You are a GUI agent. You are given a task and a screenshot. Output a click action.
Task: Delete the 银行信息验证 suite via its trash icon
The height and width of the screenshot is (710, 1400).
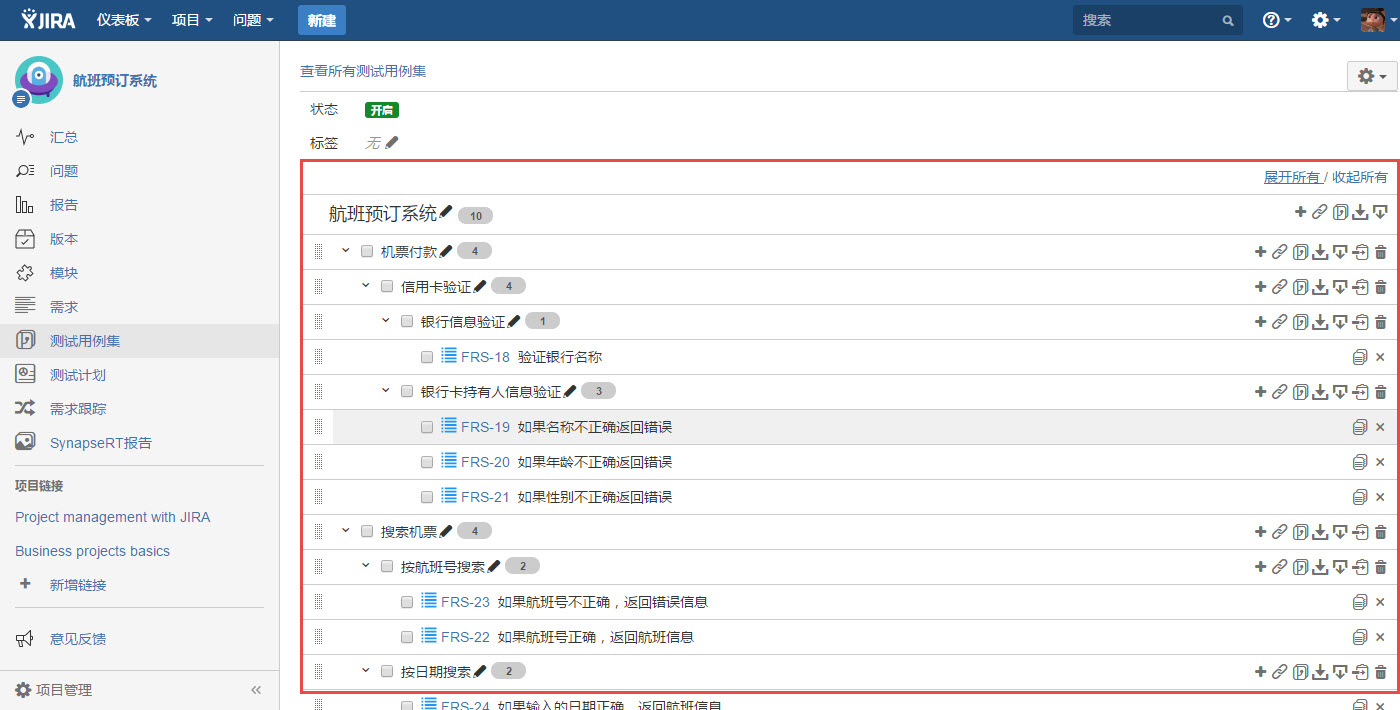click(1381, 322)
